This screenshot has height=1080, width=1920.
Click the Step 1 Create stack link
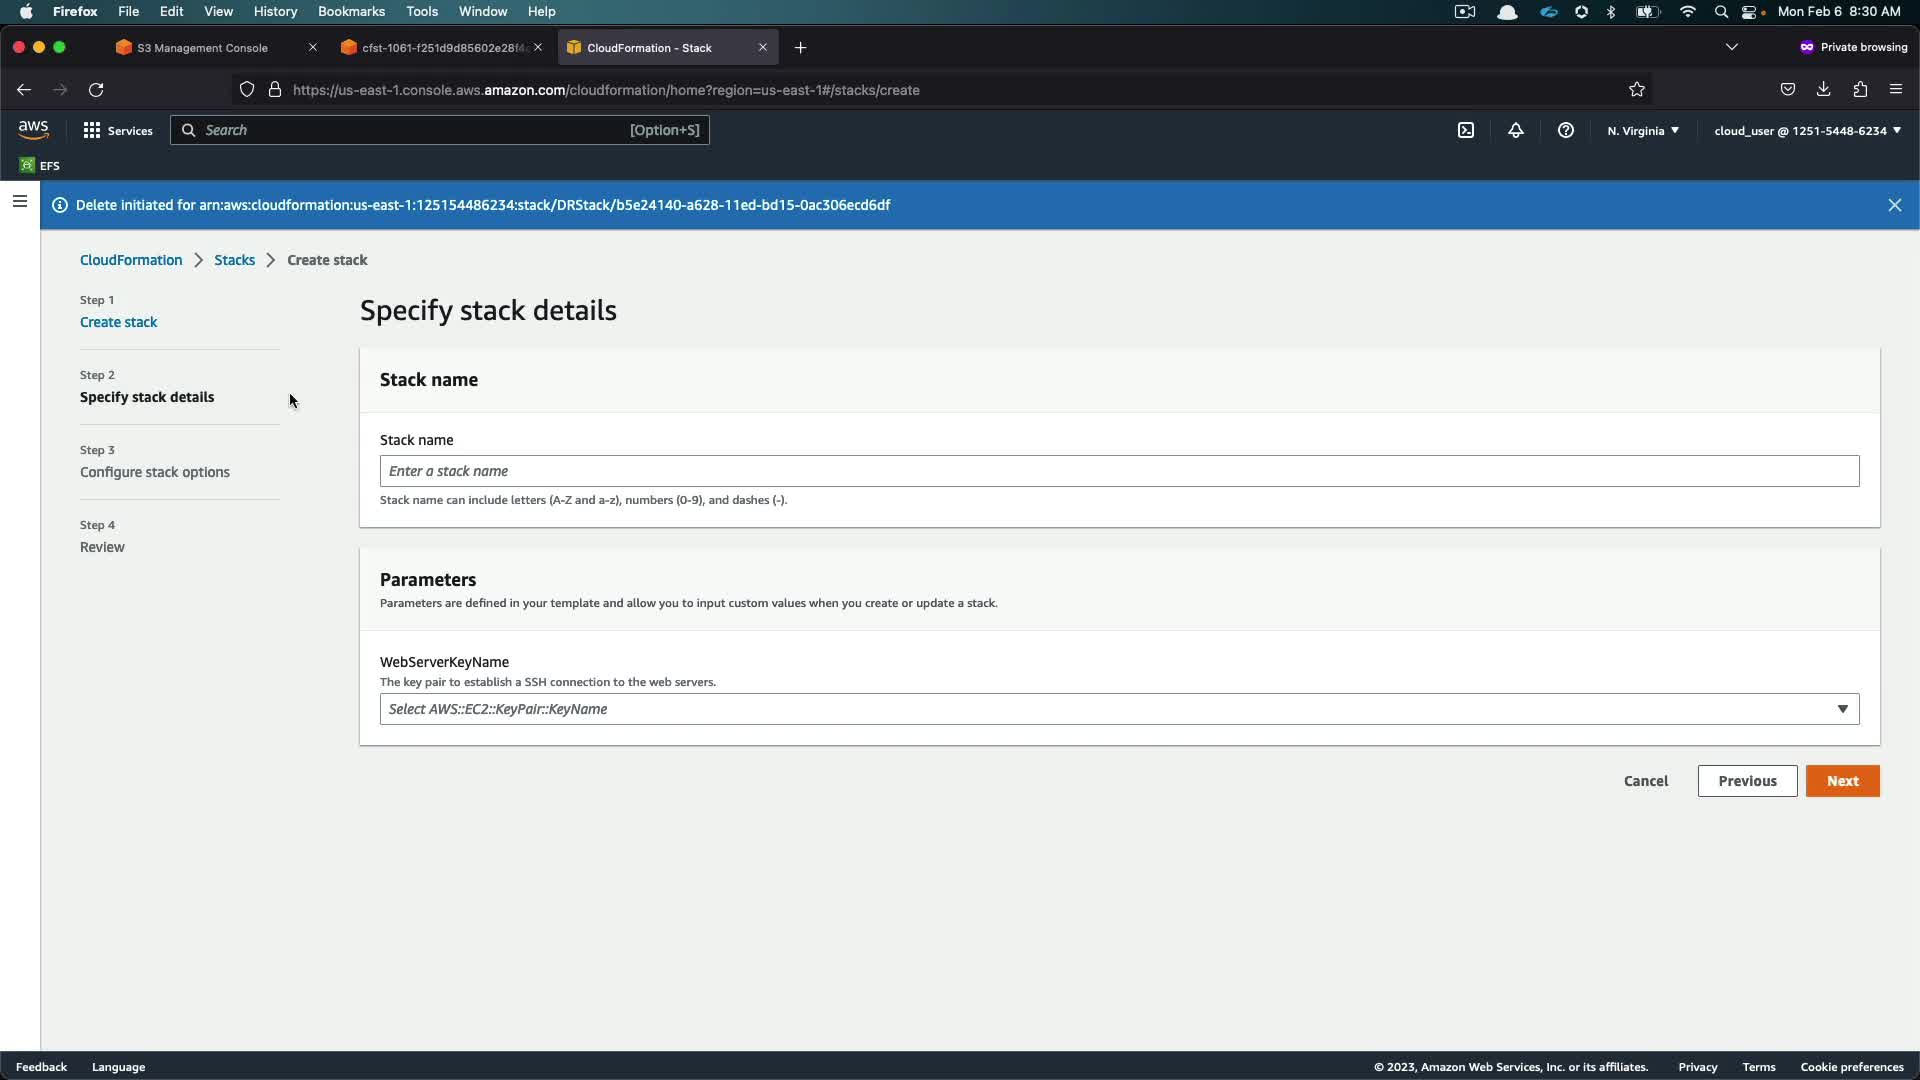pyautogui.click(x=118, y=322)
